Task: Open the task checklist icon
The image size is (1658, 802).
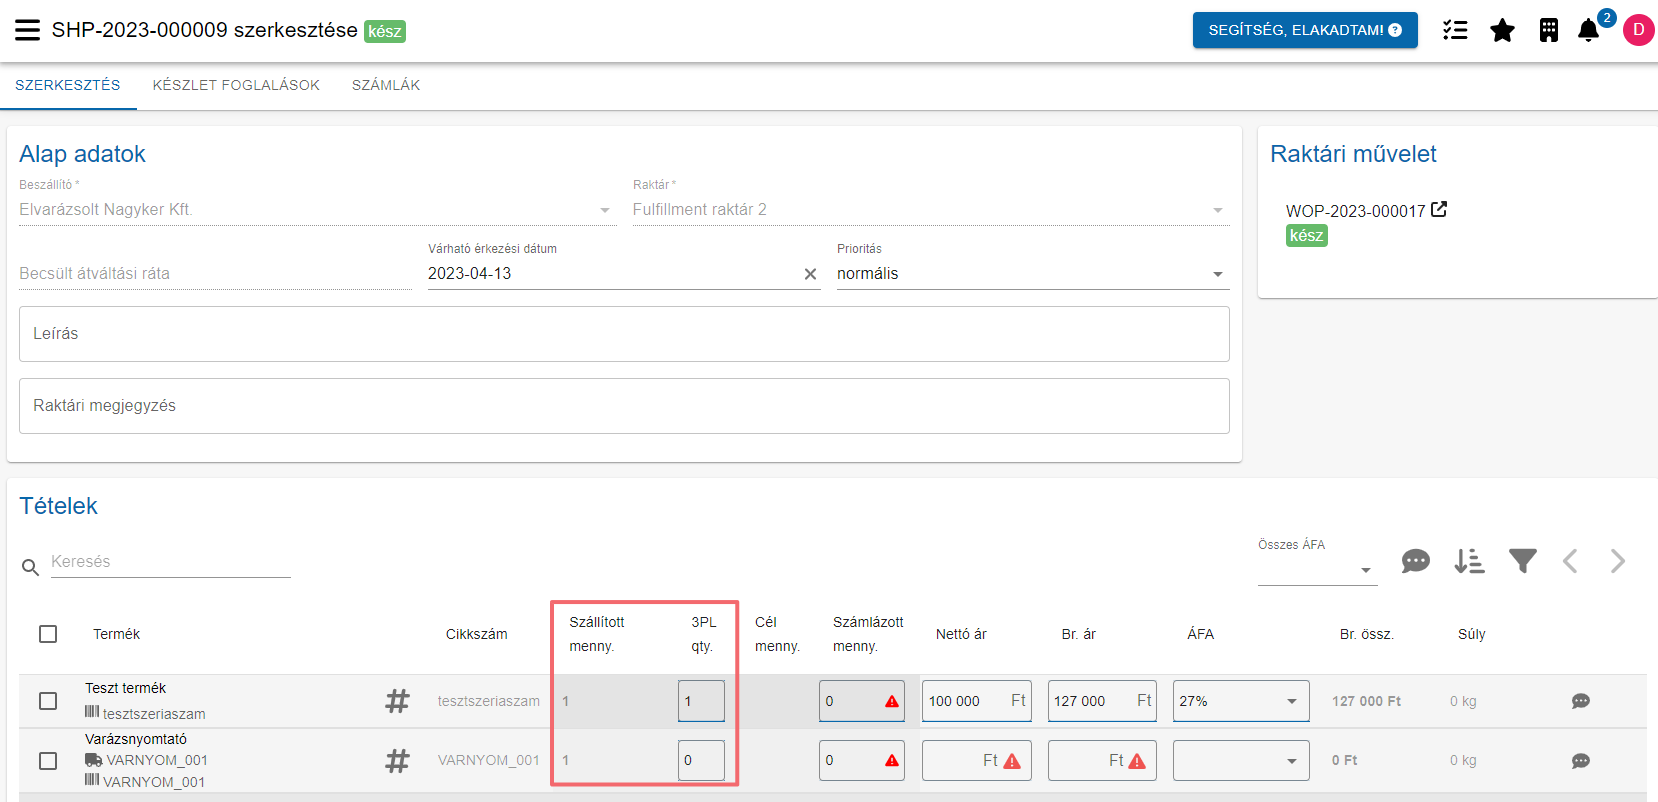Action: click(x=1455, y=30)
